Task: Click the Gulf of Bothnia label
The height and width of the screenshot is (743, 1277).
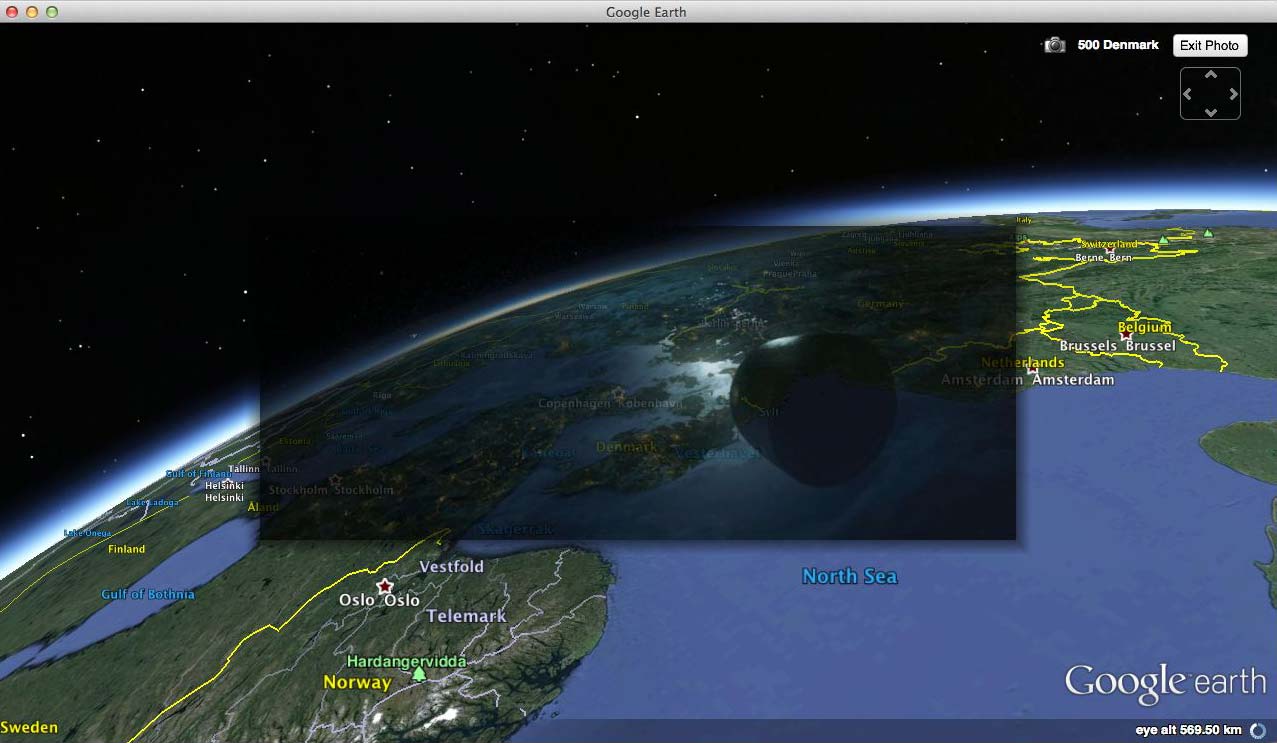Action: (148, 594)
